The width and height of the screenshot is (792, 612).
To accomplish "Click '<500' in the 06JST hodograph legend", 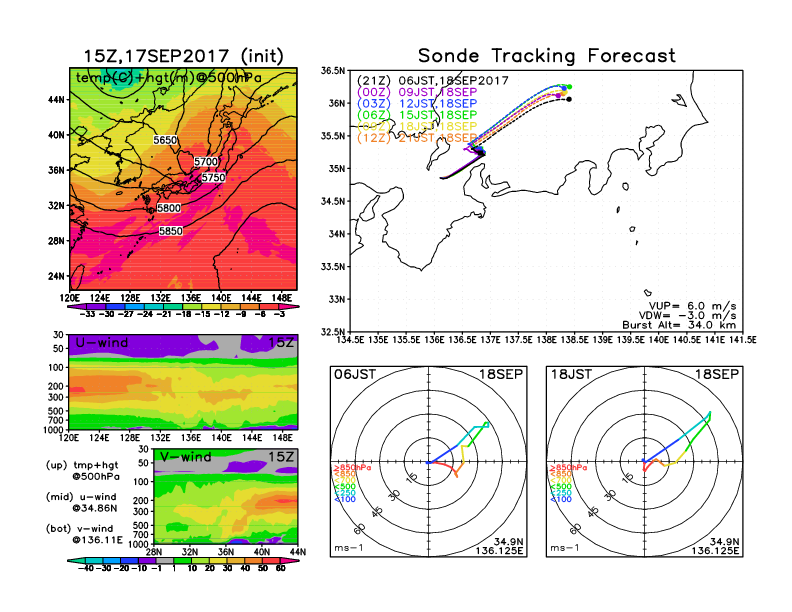I will click(x=344, y=487).
